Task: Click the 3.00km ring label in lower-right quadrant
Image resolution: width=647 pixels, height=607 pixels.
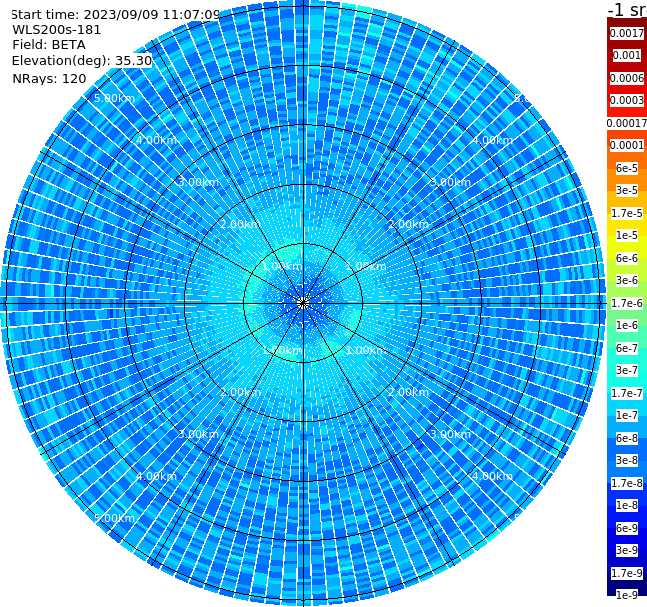Action: pyautogui.click(x=450, y=434)
